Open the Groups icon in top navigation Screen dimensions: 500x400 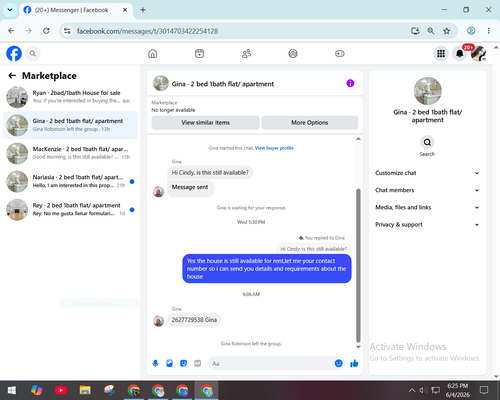click(293, 53)
